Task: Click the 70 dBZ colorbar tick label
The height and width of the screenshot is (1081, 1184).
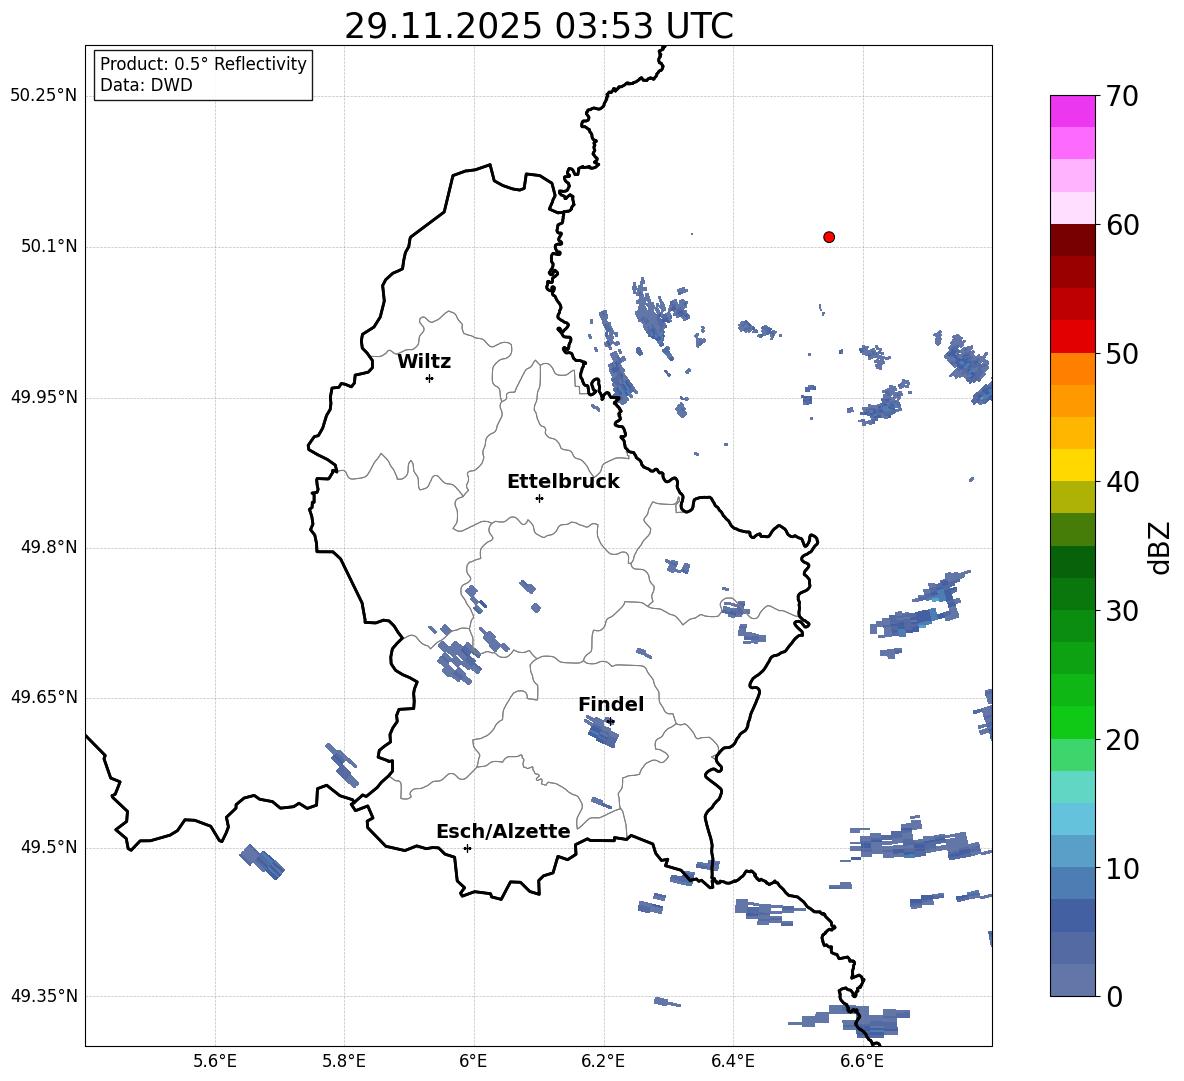Action: click(x=1122, y=97)
